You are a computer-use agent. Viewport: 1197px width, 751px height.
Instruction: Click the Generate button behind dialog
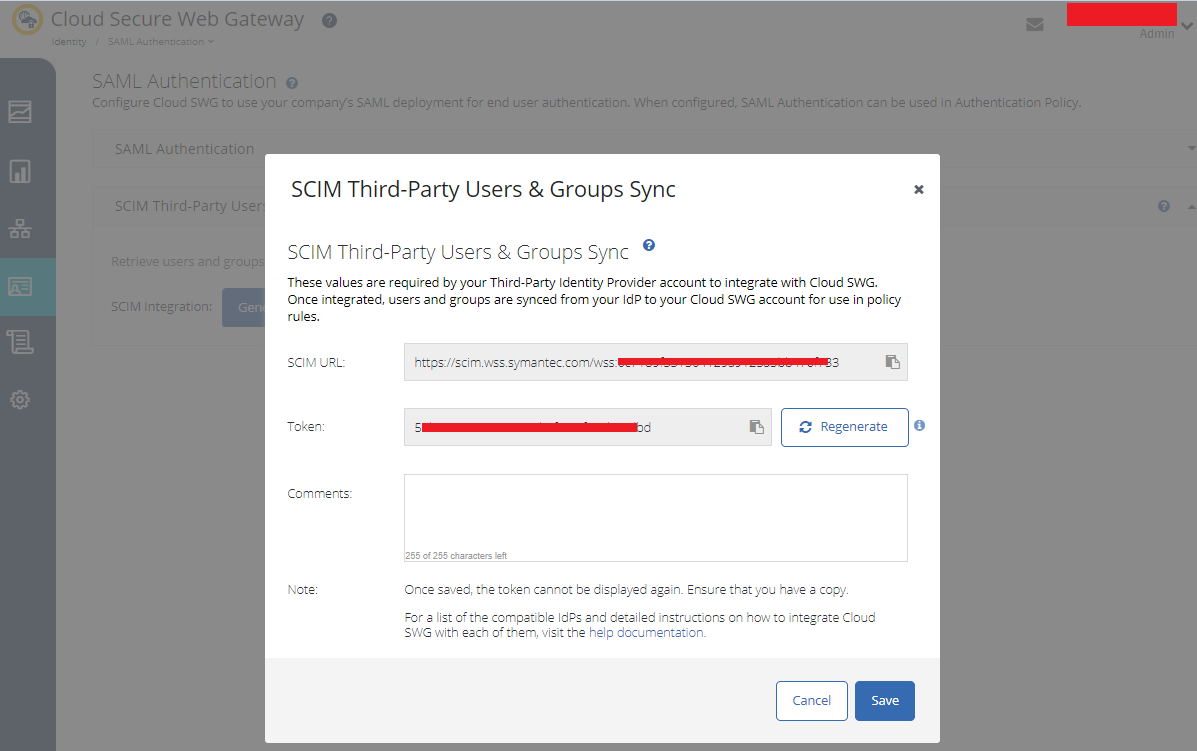pyautogui.click(x=244, y=308)
